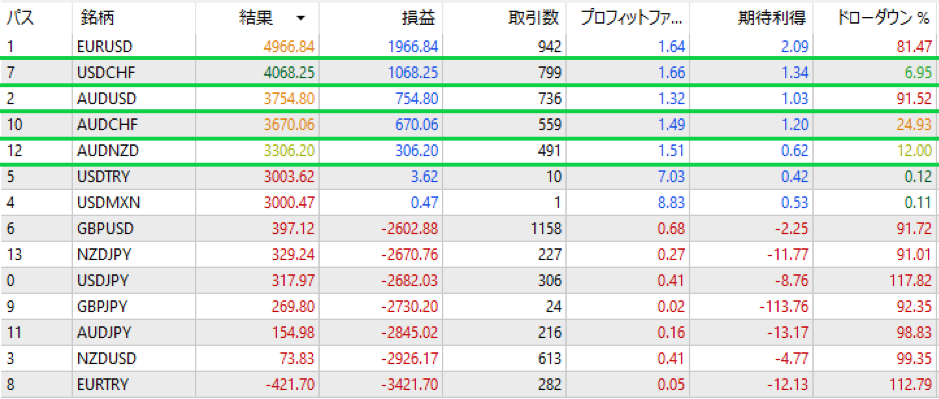Click profit value 754.80
Viewport: 939px width, 399px height.
point(418,99)
